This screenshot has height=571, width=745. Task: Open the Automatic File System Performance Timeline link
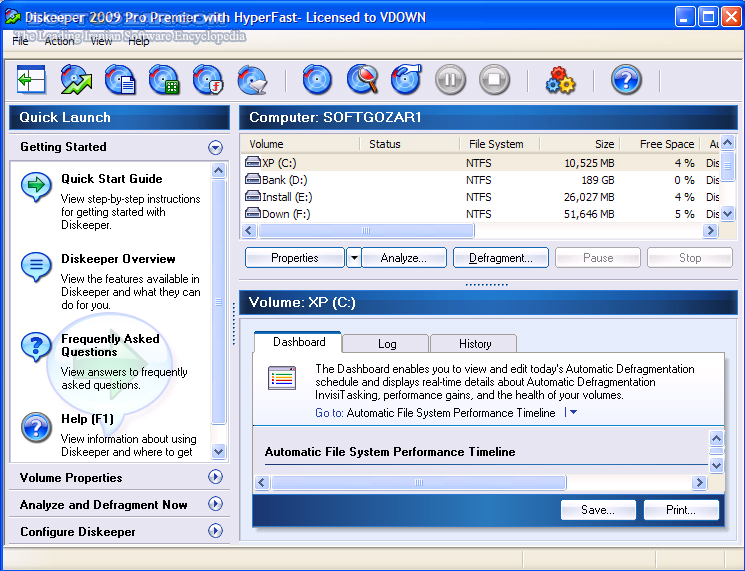click(x=451, y=413)
